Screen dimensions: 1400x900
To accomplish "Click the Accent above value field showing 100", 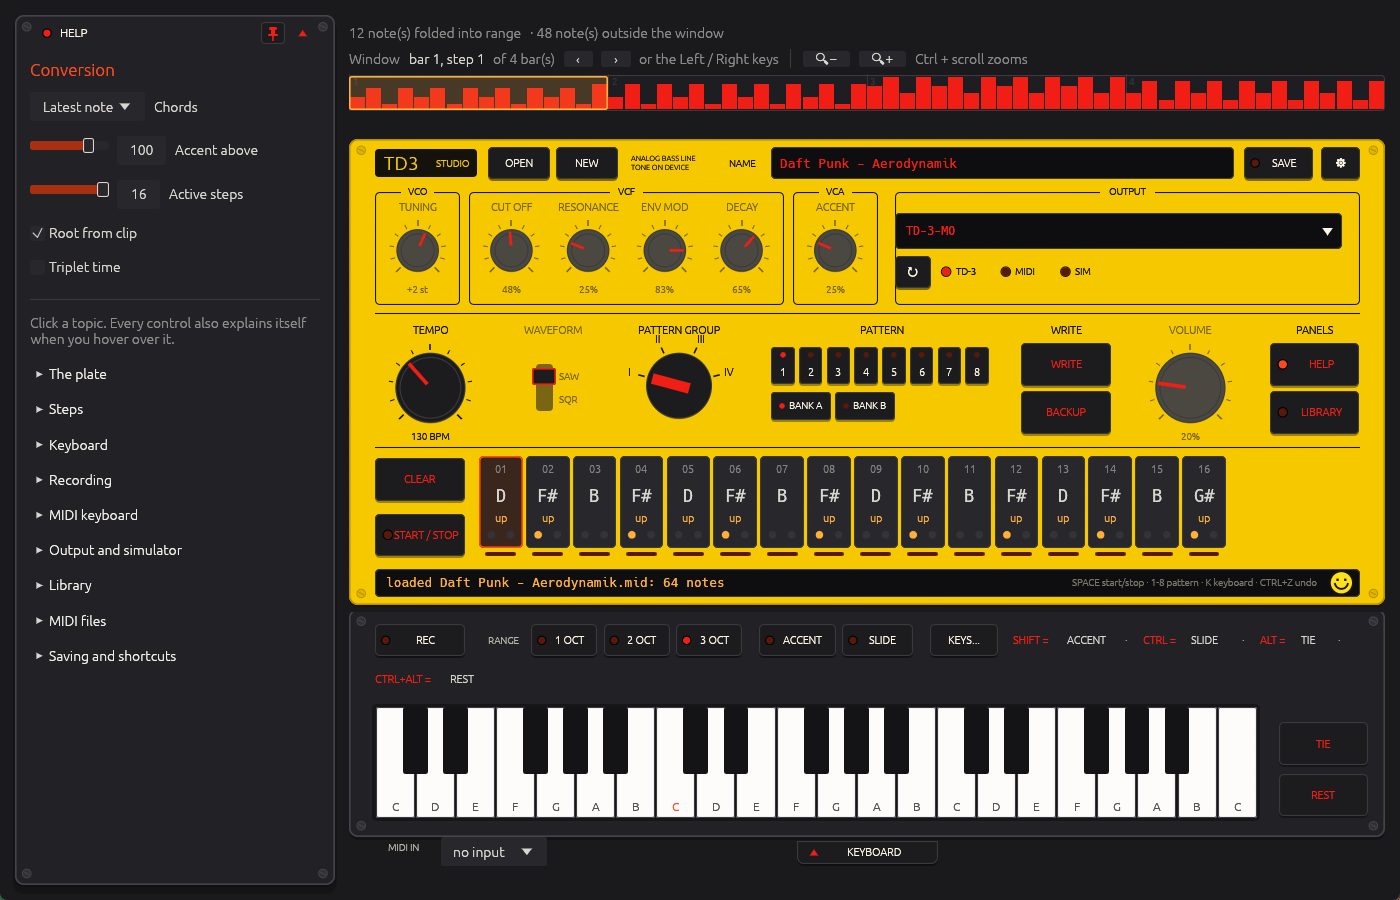I will click(x=142, y=150).
